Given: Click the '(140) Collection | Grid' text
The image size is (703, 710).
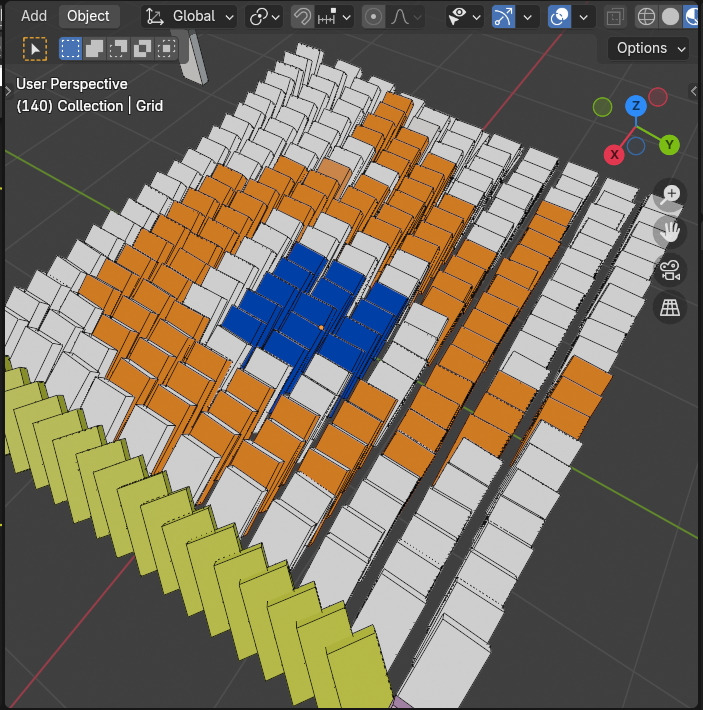Looking at the screenshot, I should pyautogui.click(x=90, y=106).
